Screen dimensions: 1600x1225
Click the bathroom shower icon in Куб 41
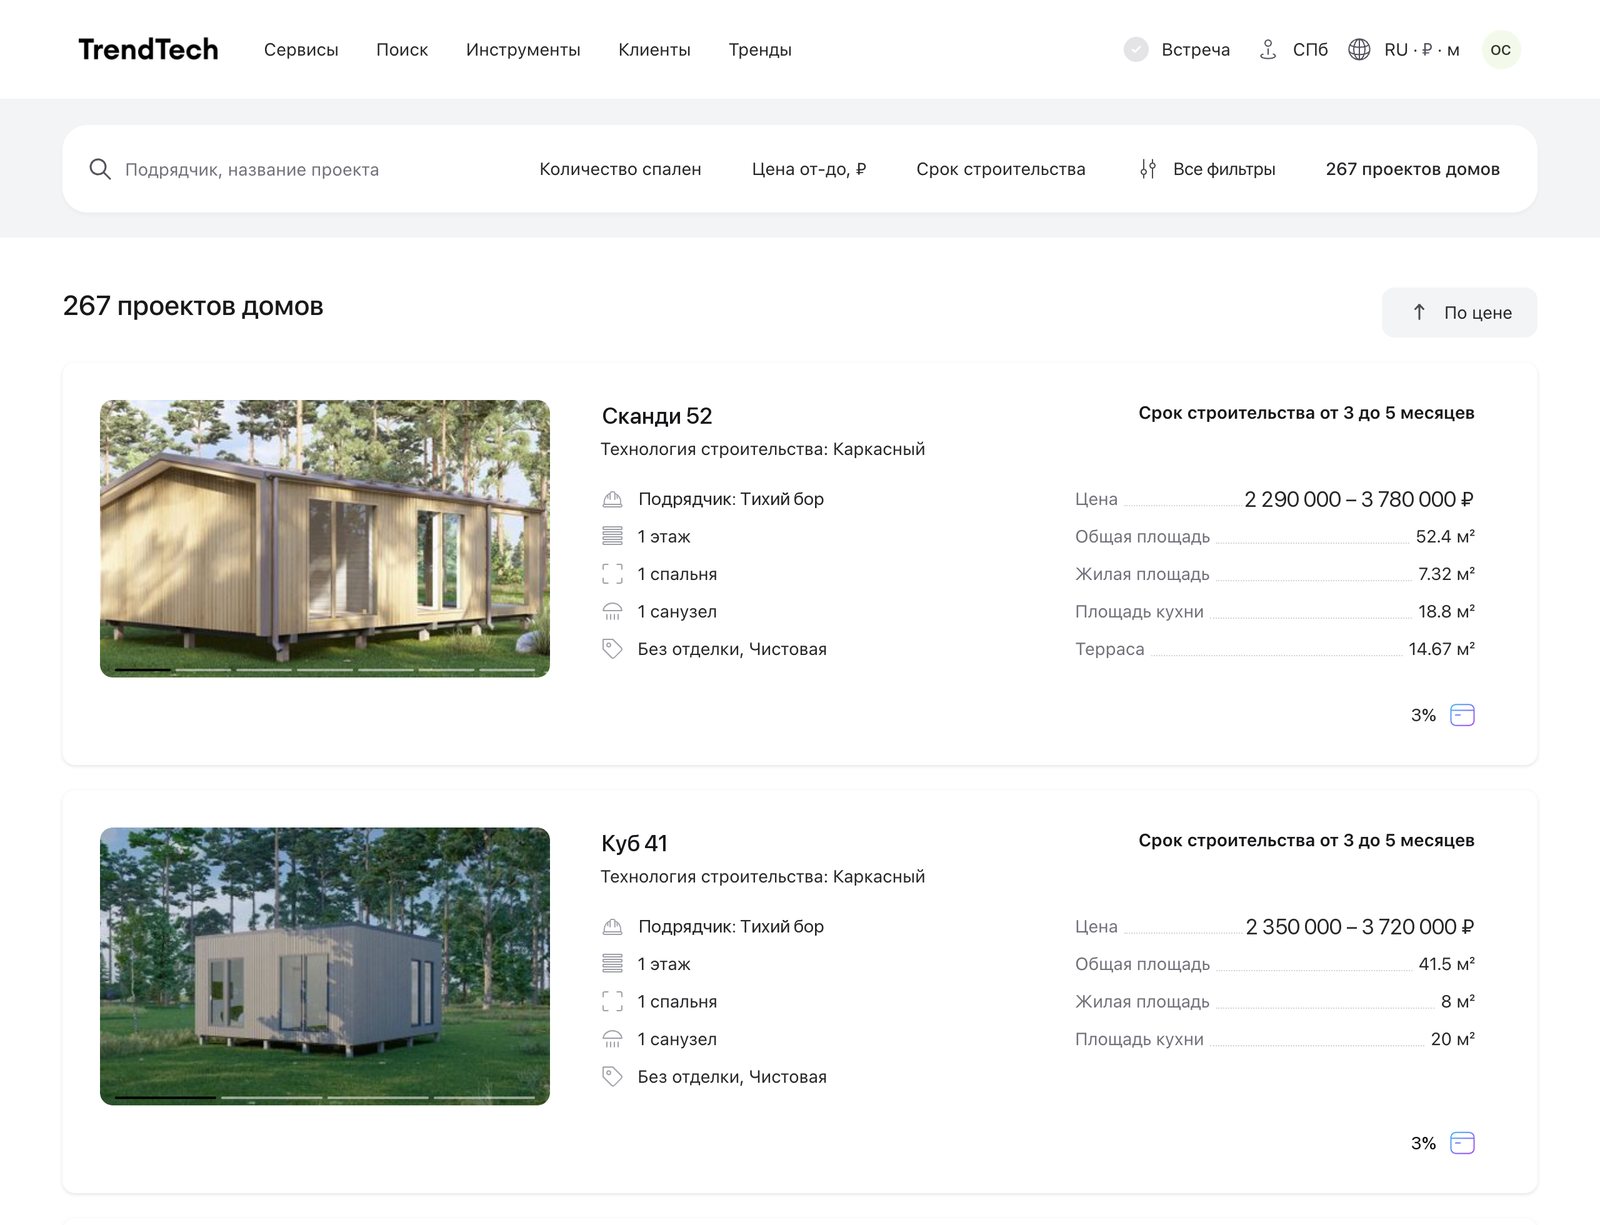point(612,1039)
